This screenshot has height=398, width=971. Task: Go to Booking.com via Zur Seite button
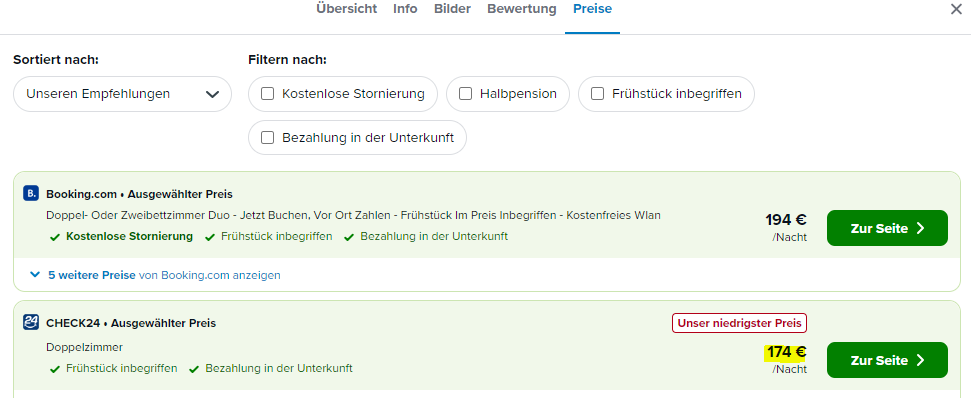pos(887,228)
